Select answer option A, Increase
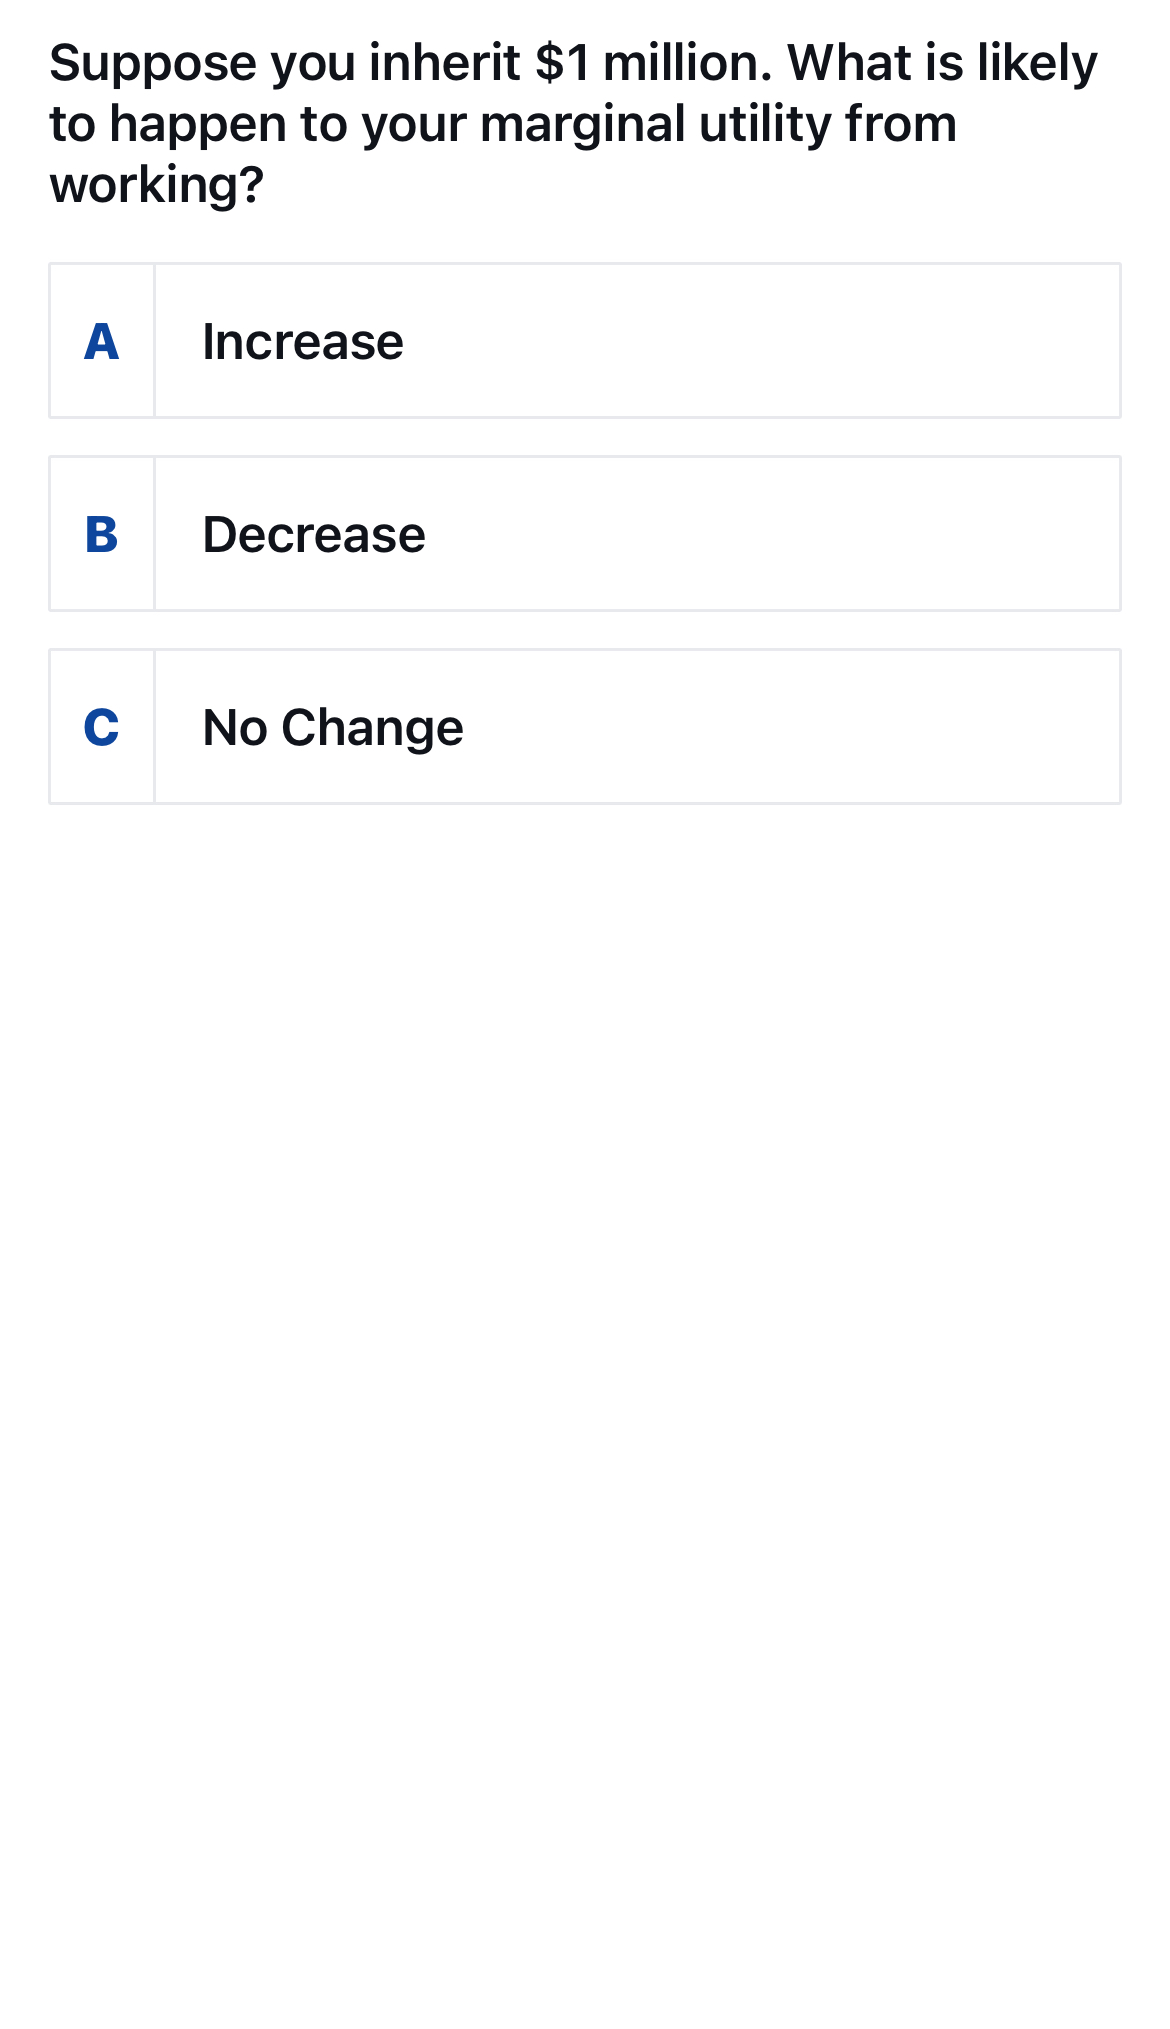1170x2029 pixels. 584,341
